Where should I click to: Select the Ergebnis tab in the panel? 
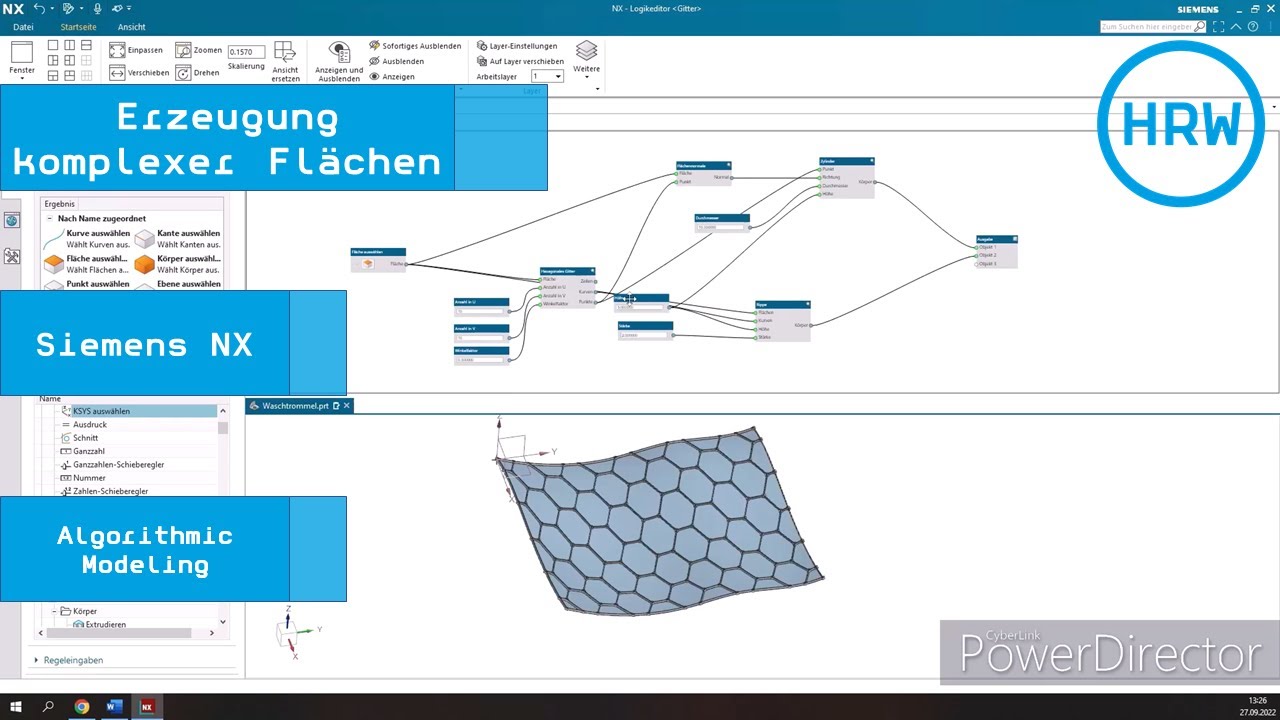tap(59, 204)
